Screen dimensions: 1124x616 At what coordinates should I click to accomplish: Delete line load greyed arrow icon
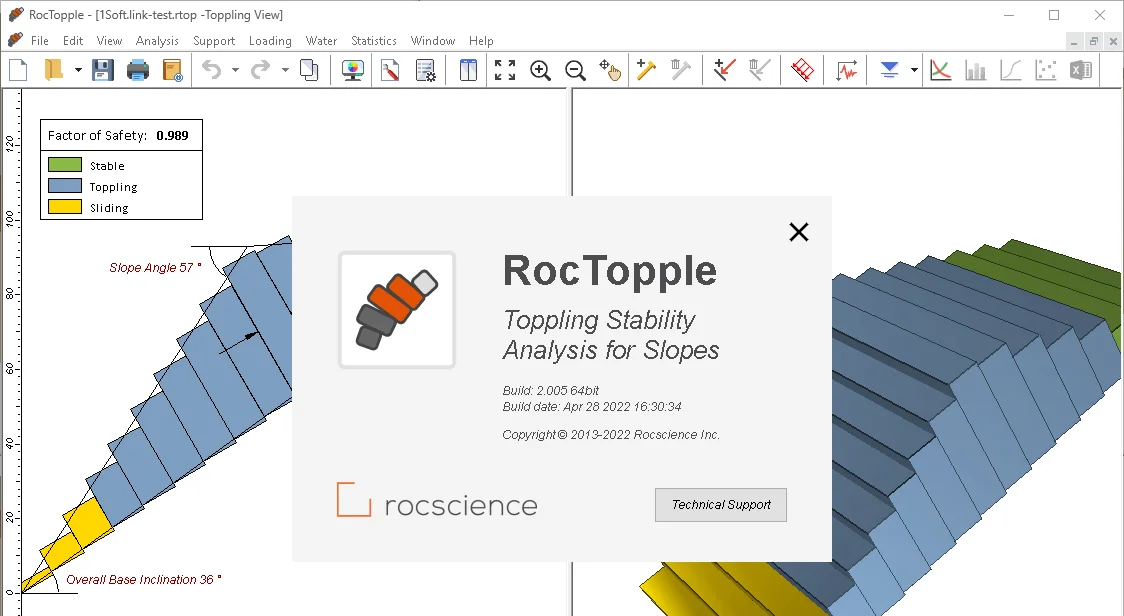point(759,70)
